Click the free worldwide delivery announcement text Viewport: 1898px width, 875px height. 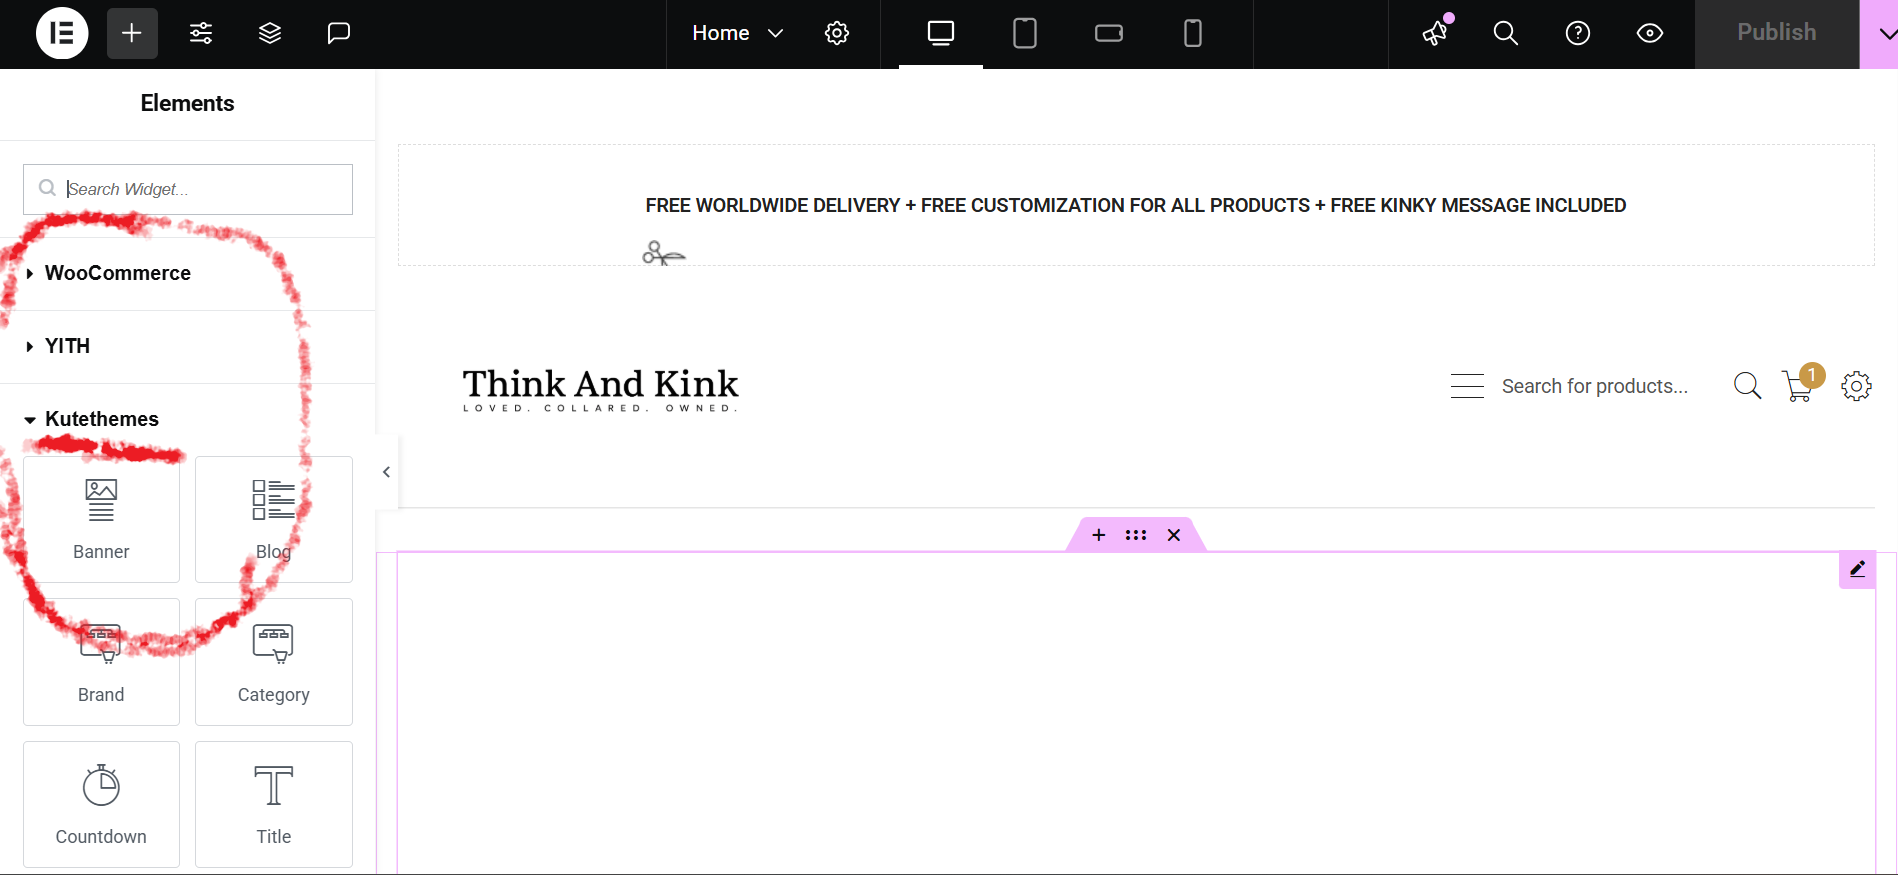pos(1136,205)
